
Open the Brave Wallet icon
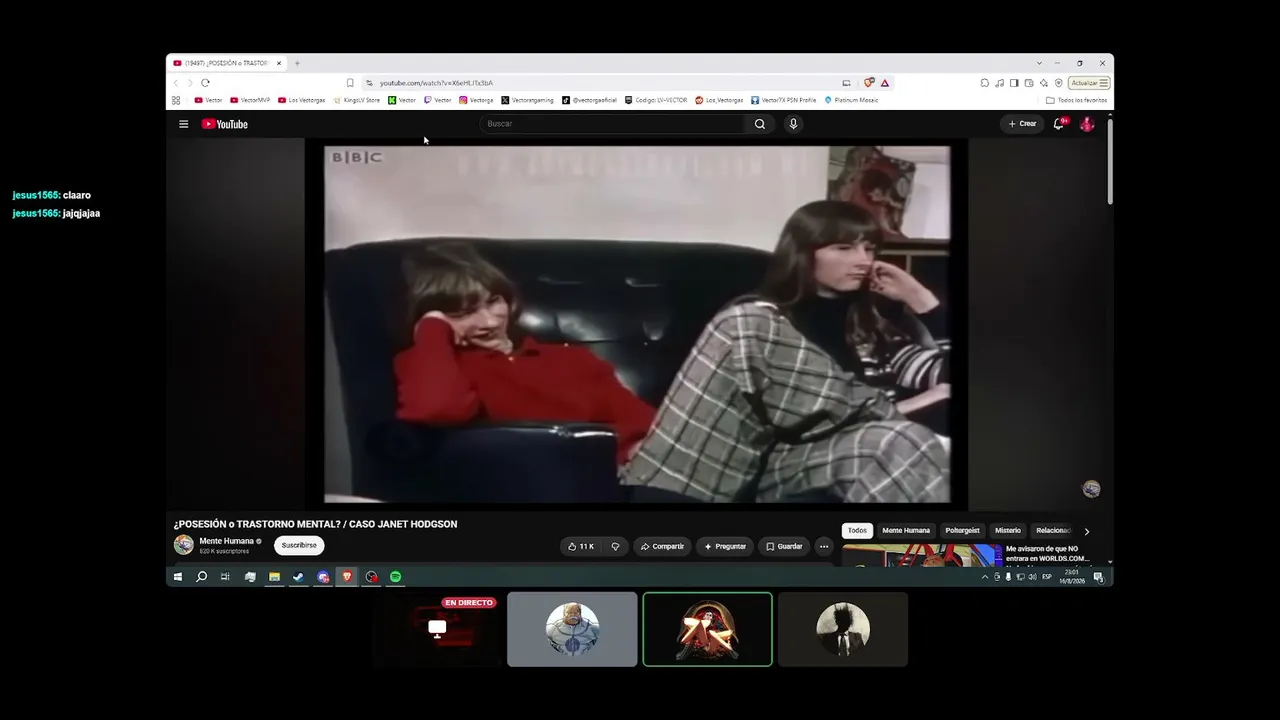tap(1029, 83)
